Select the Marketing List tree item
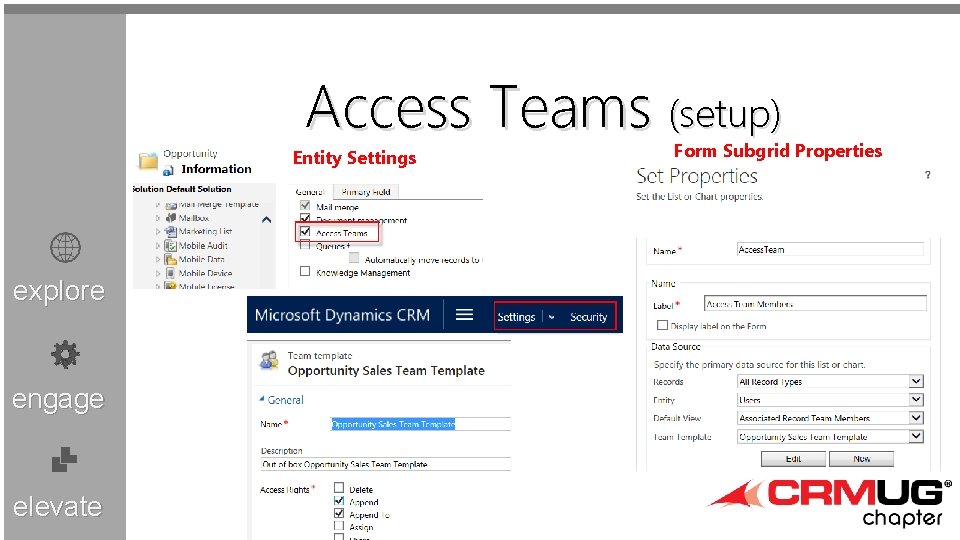Image resolution: width=960 pixels, height=540 pixels. [205, 231]
